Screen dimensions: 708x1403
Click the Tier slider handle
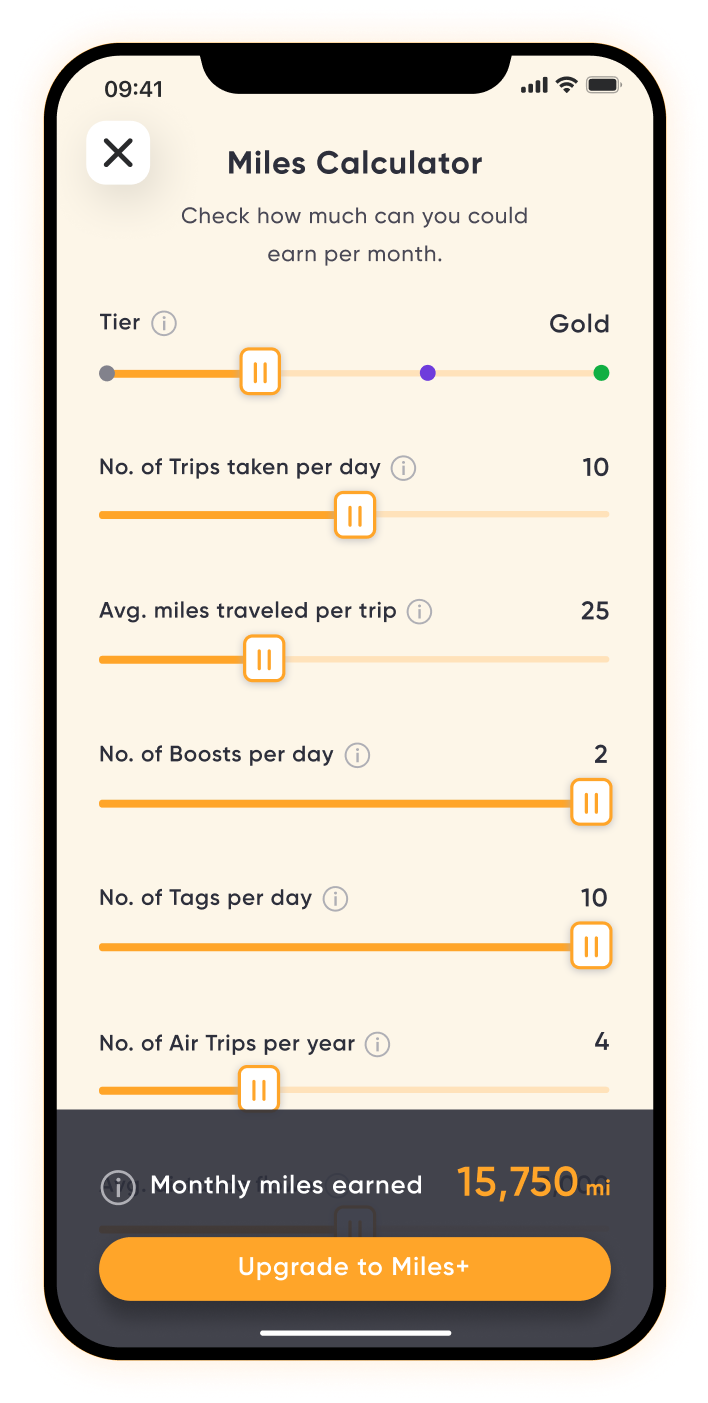coord(260,373)
